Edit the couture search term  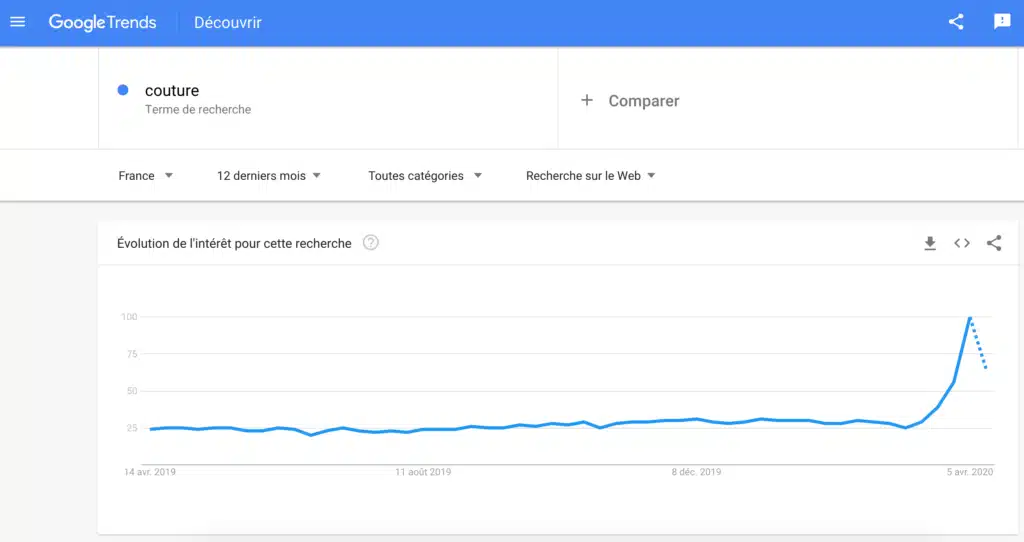coord(172,91)
